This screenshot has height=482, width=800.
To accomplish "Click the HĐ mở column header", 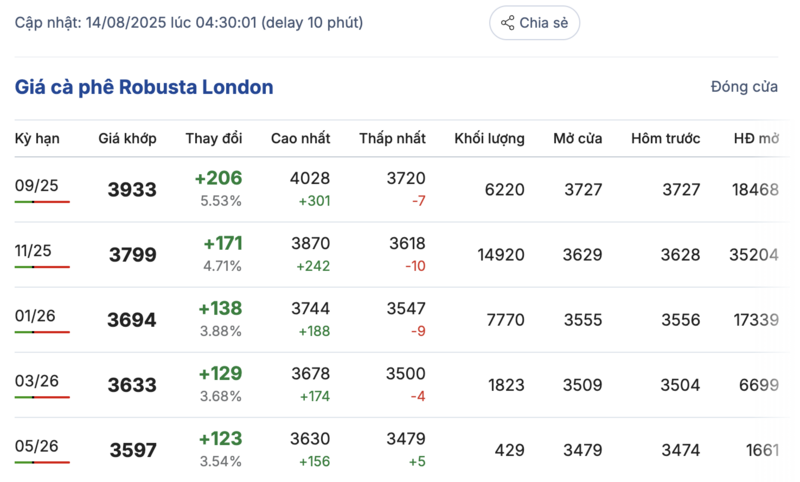I will pyautogui.click(x=755, y=138).
